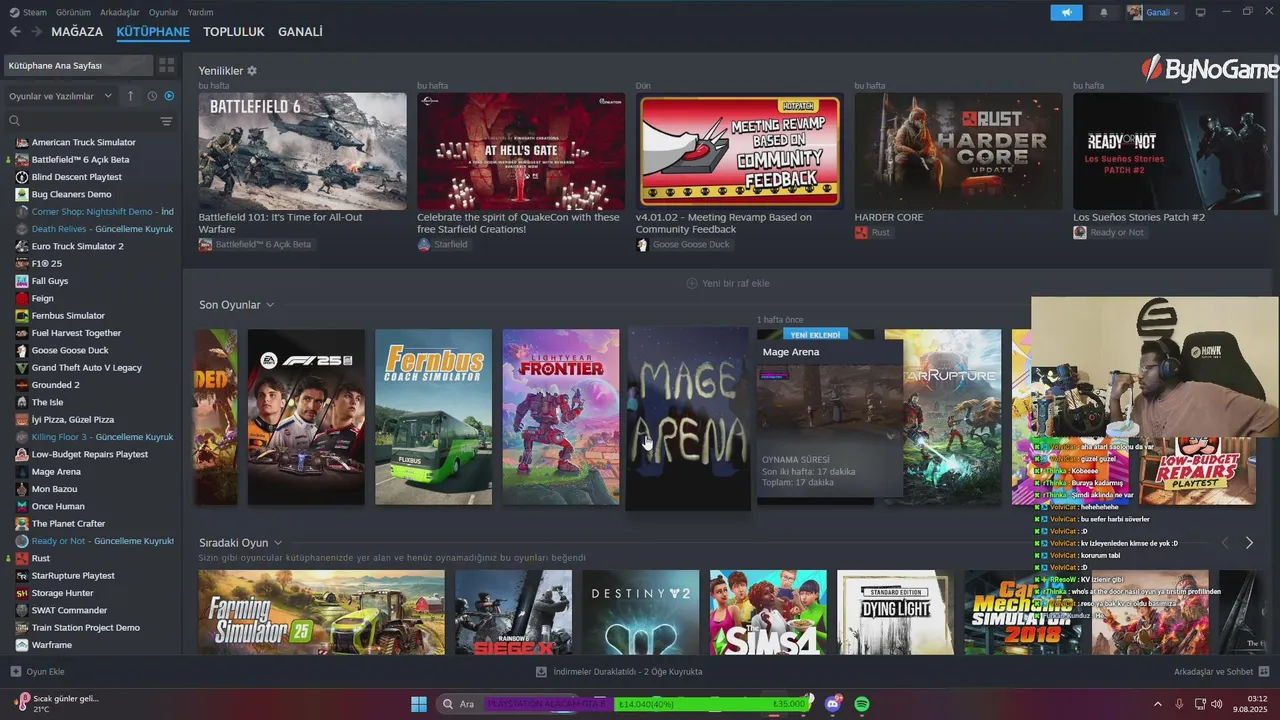The width and height of the screenshot is (1280, 720).
Task: Sort library with the up arrow
Action: 130,96
